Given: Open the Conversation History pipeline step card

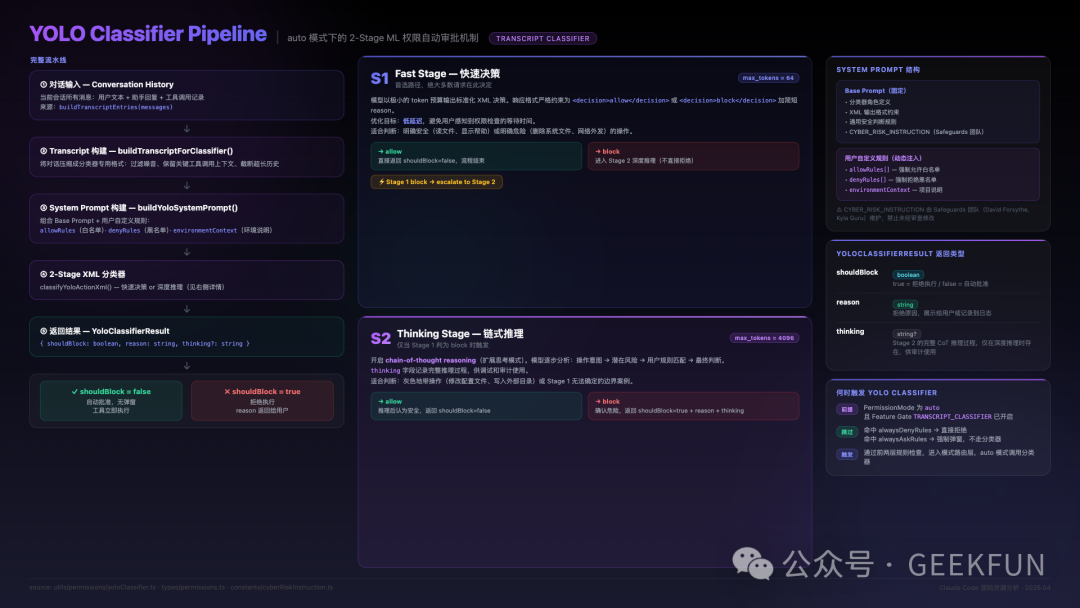Looking at the screenshot, I should [187, 95].
